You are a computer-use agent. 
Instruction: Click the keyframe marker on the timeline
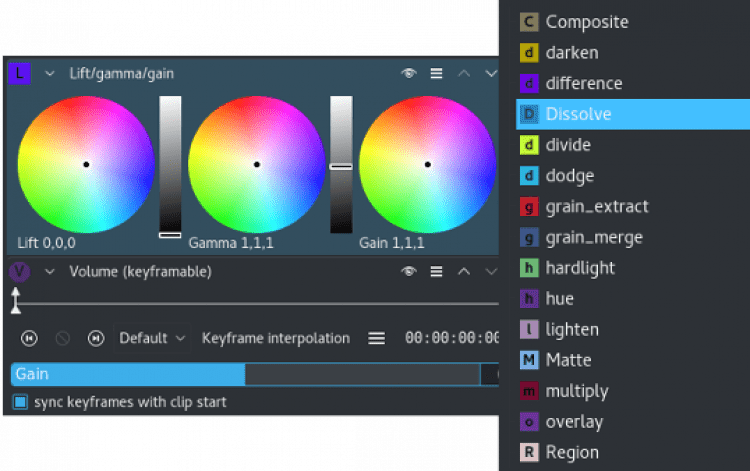point(15,300)
